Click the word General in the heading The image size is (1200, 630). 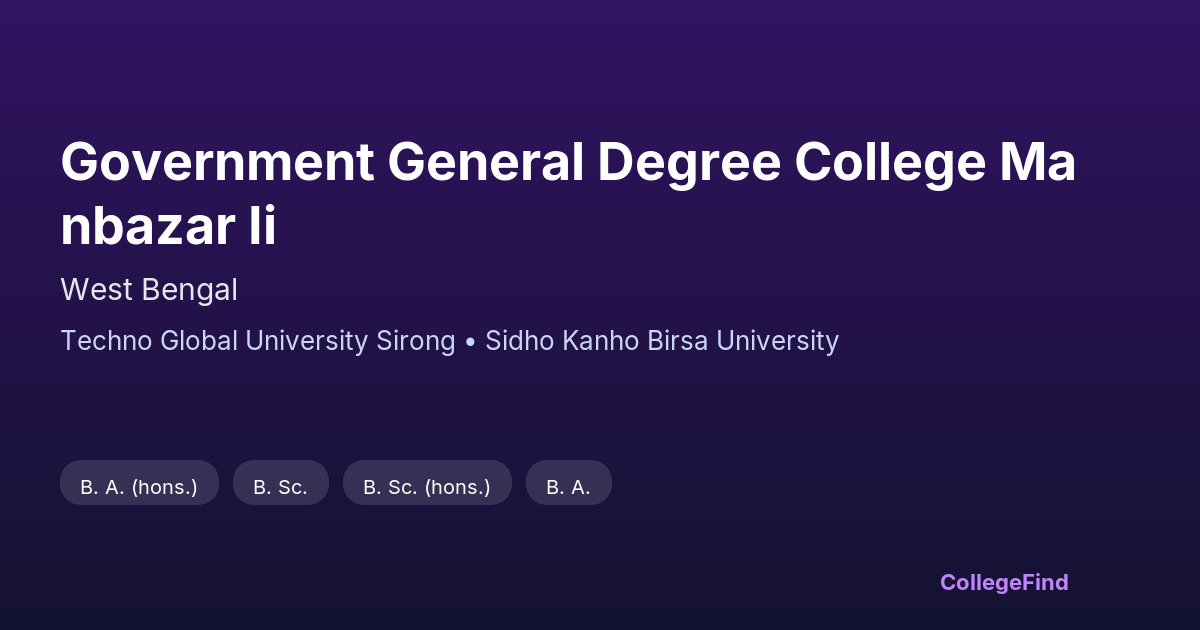coord(486,163)
